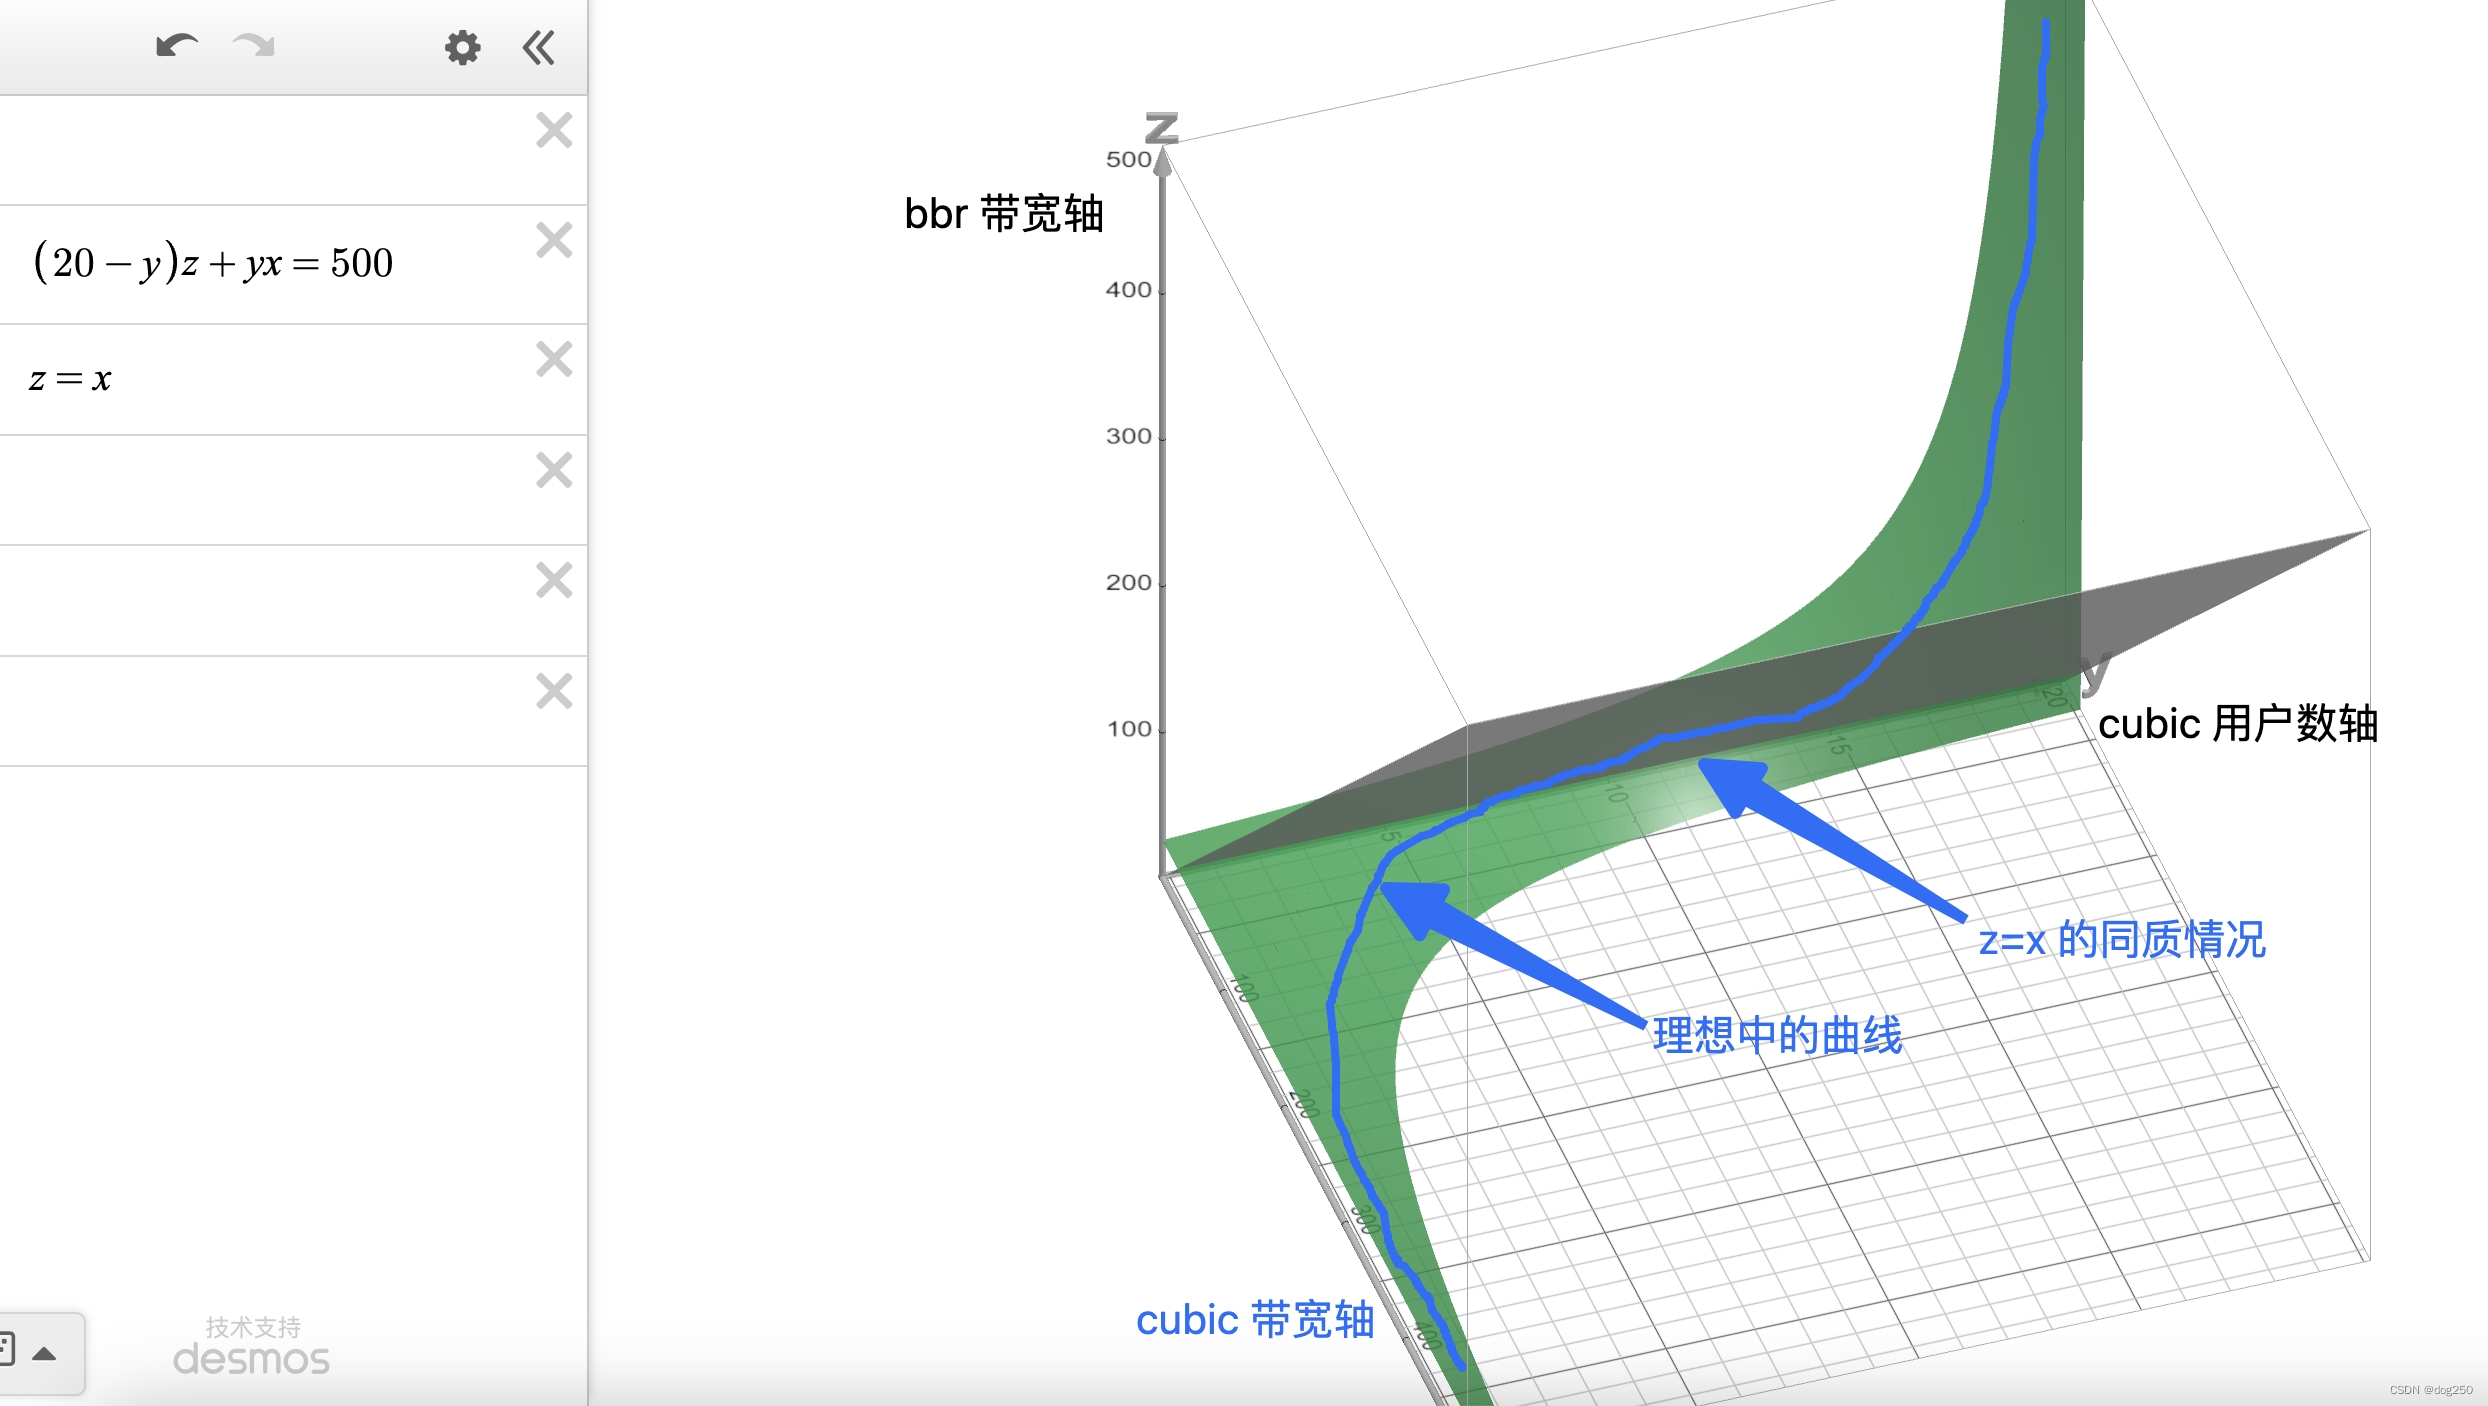Open the desmos logo link
This screenshot has height=1406, width=2488.
tap(251, 1359)
